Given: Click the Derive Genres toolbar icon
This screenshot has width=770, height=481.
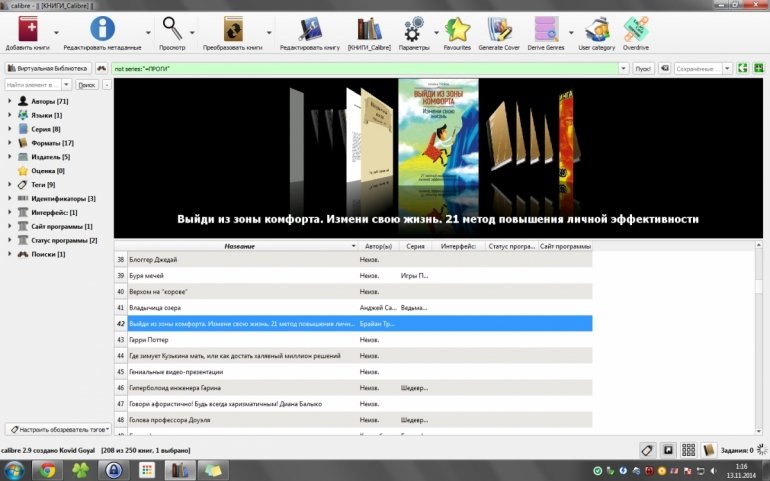Looking at the screenshot, I should point(546,29).
